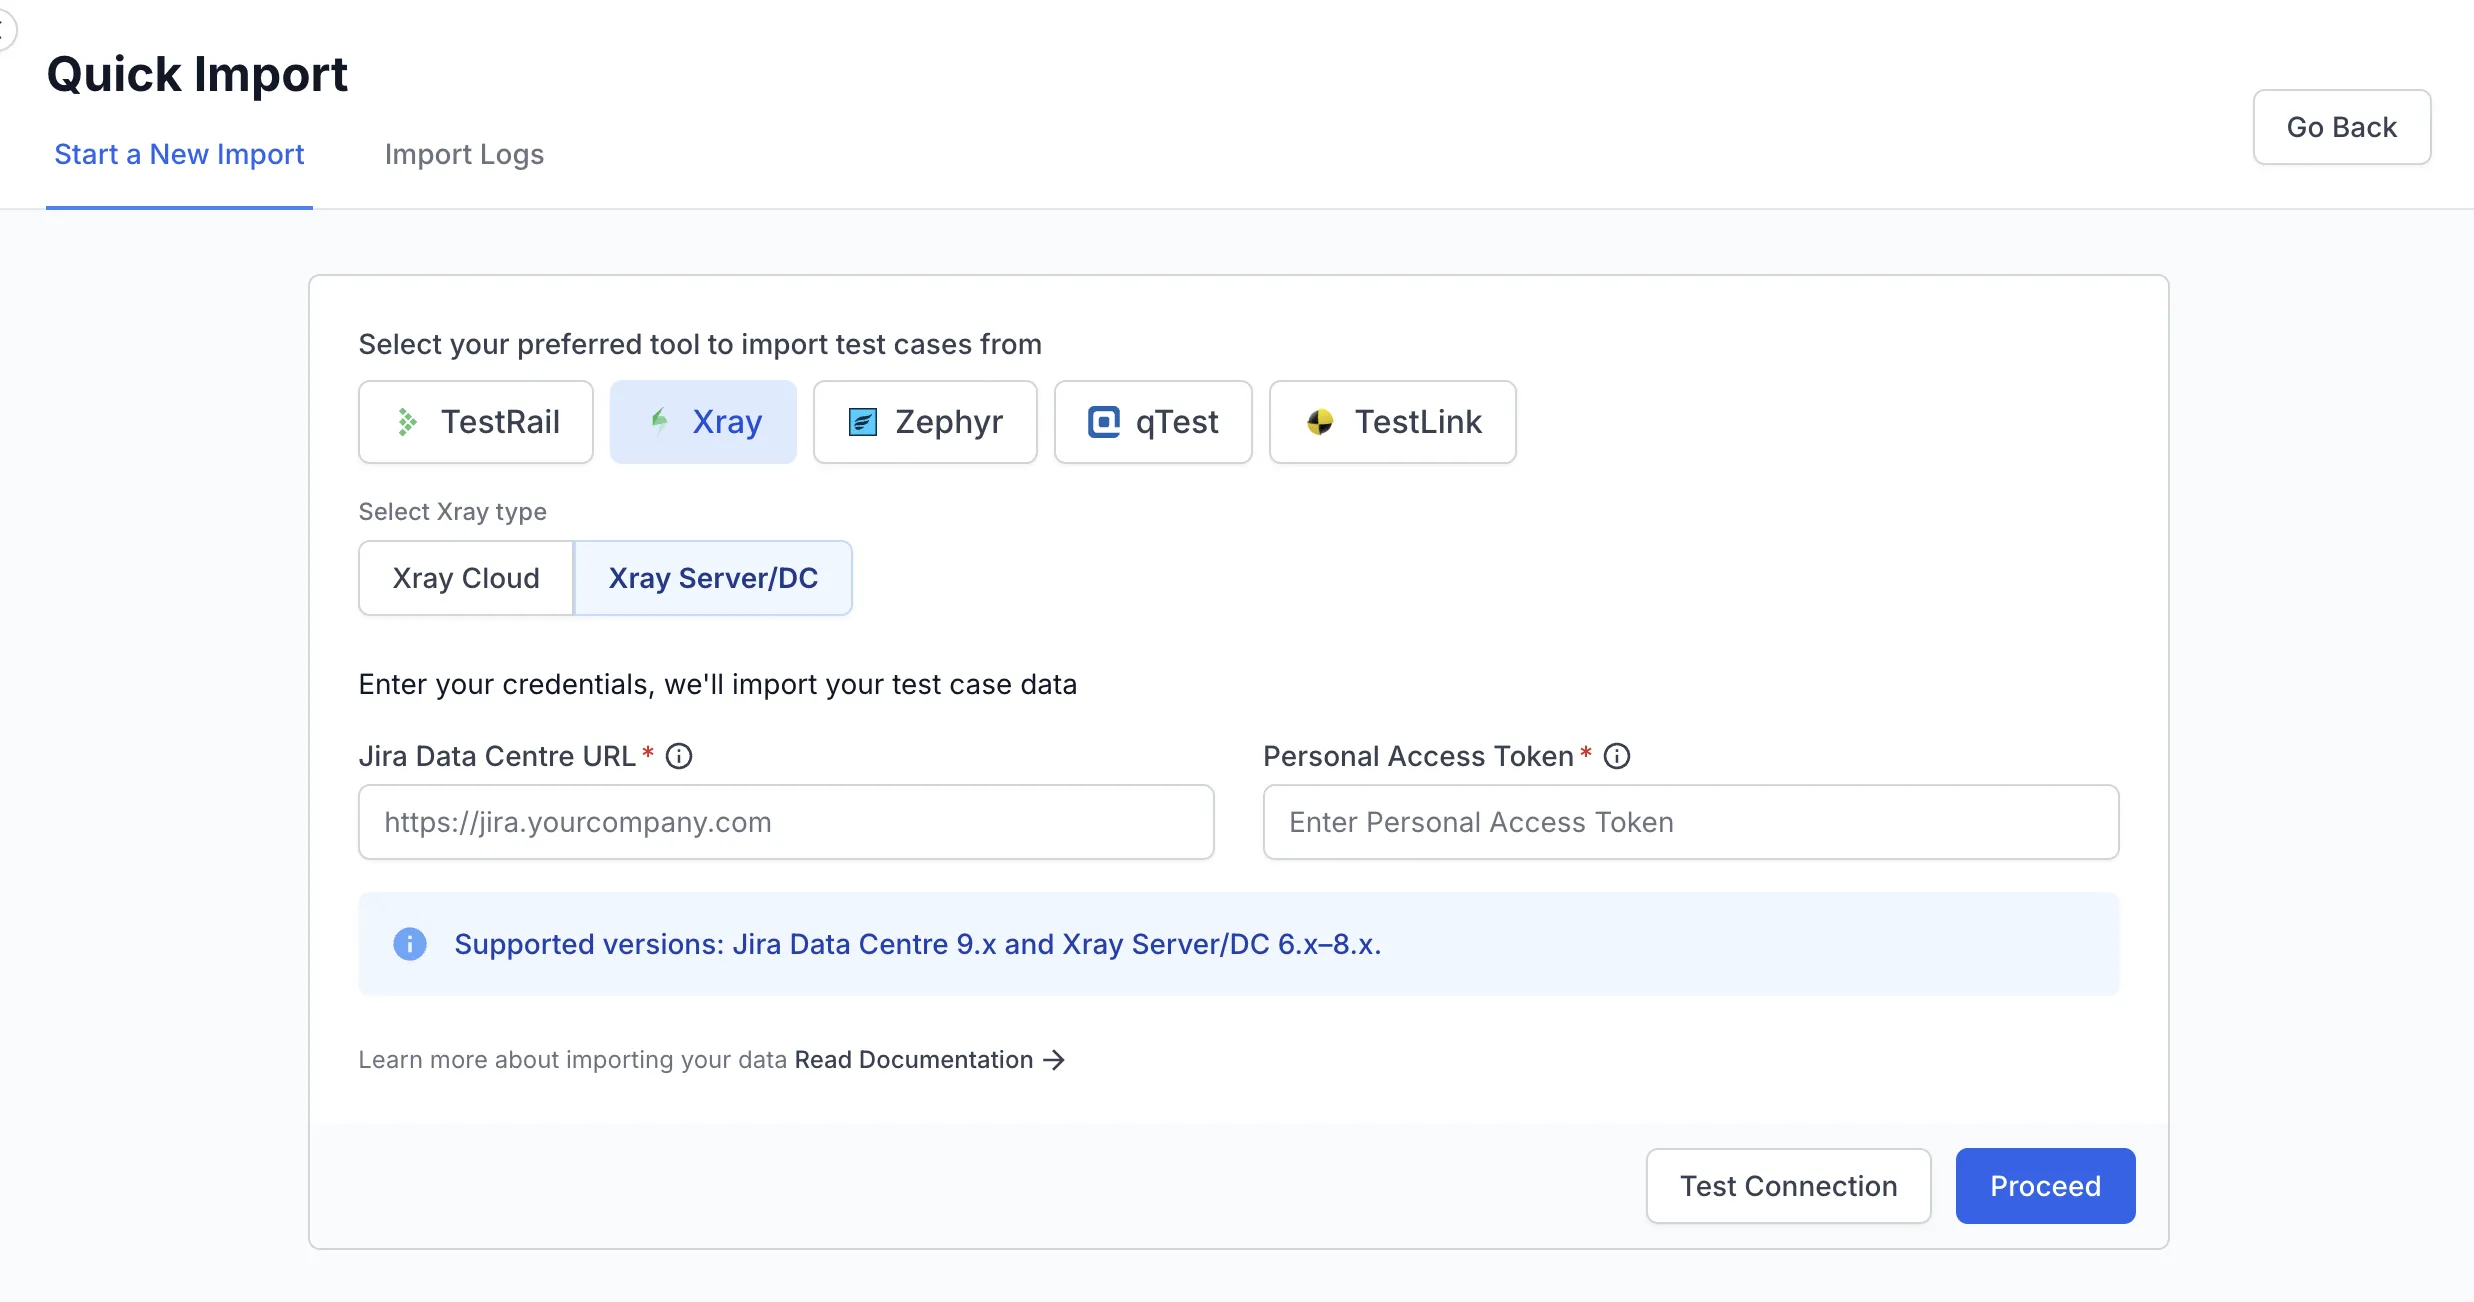Select the Xray Server/DC type option
The height and width of the screenshot is (1302, 2474).
(x=713, y=578)
